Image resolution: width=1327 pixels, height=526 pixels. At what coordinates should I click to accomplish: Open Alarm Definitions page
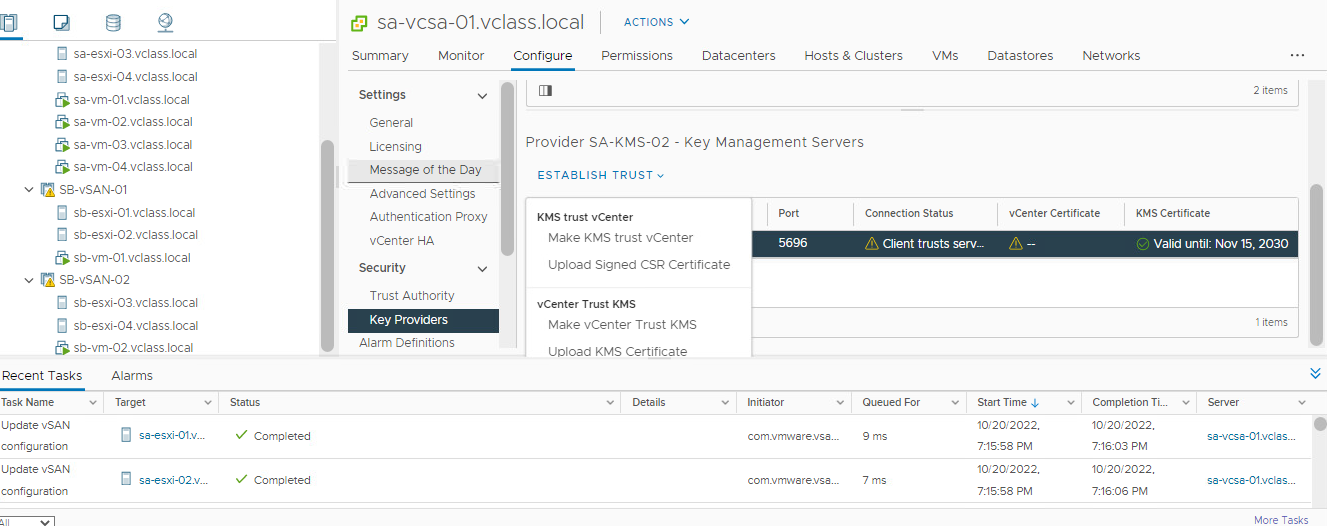pyautogui.click(x=407, y=343)
